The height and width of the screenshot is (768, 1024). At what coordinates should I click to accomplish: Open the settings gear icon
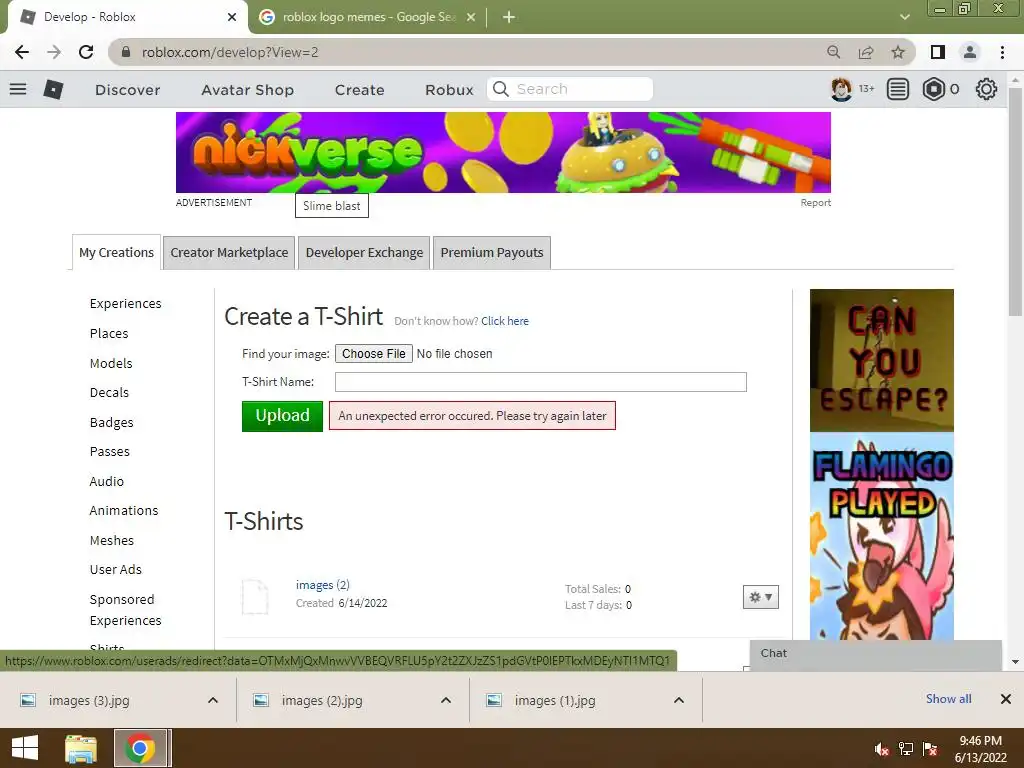986,89
